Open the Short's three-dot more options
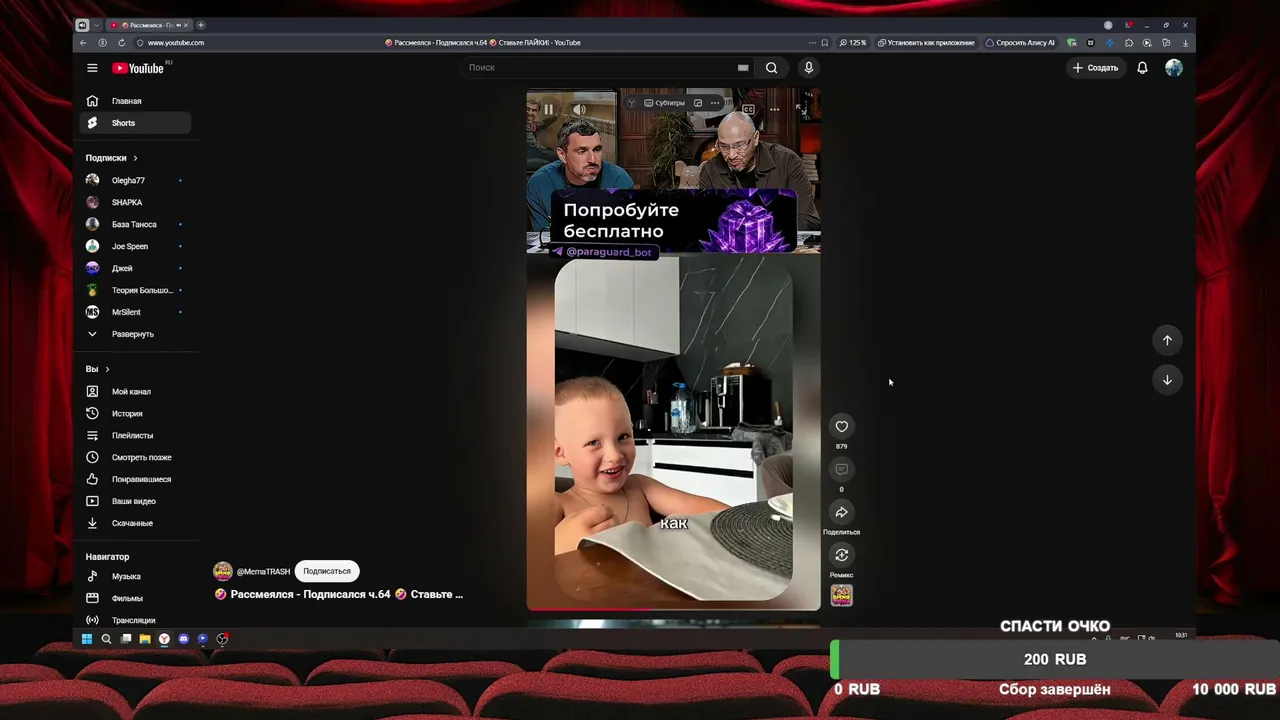The image size is (1280, 720). 774,109
